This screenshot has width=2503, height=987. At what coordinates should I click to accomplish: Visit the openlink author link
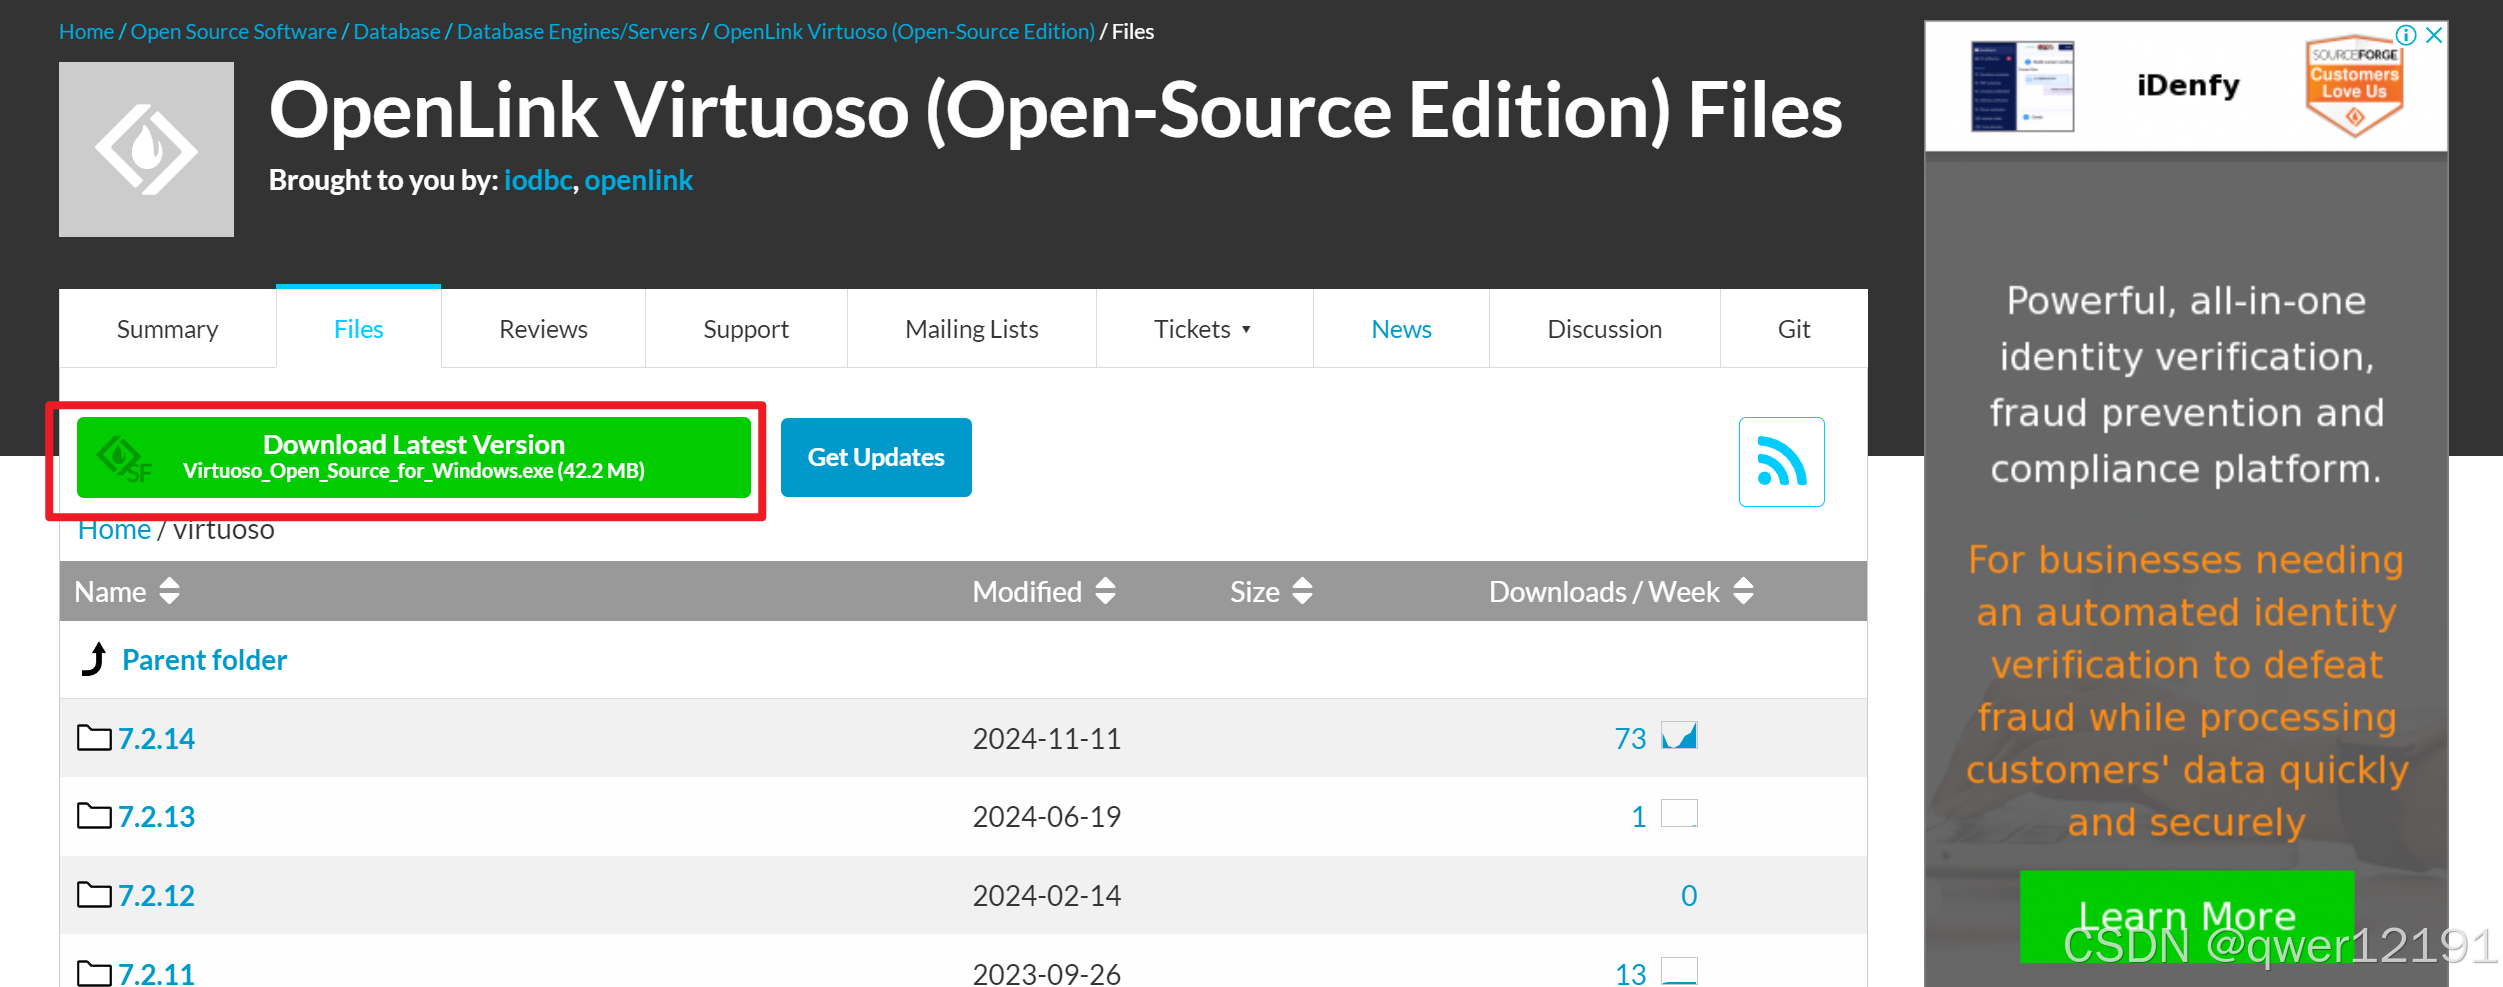click(x=638, y=180)
